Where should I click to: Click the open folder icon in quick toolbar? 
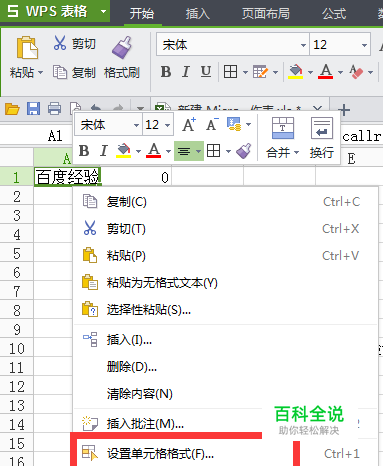click(x=12, y=109)
